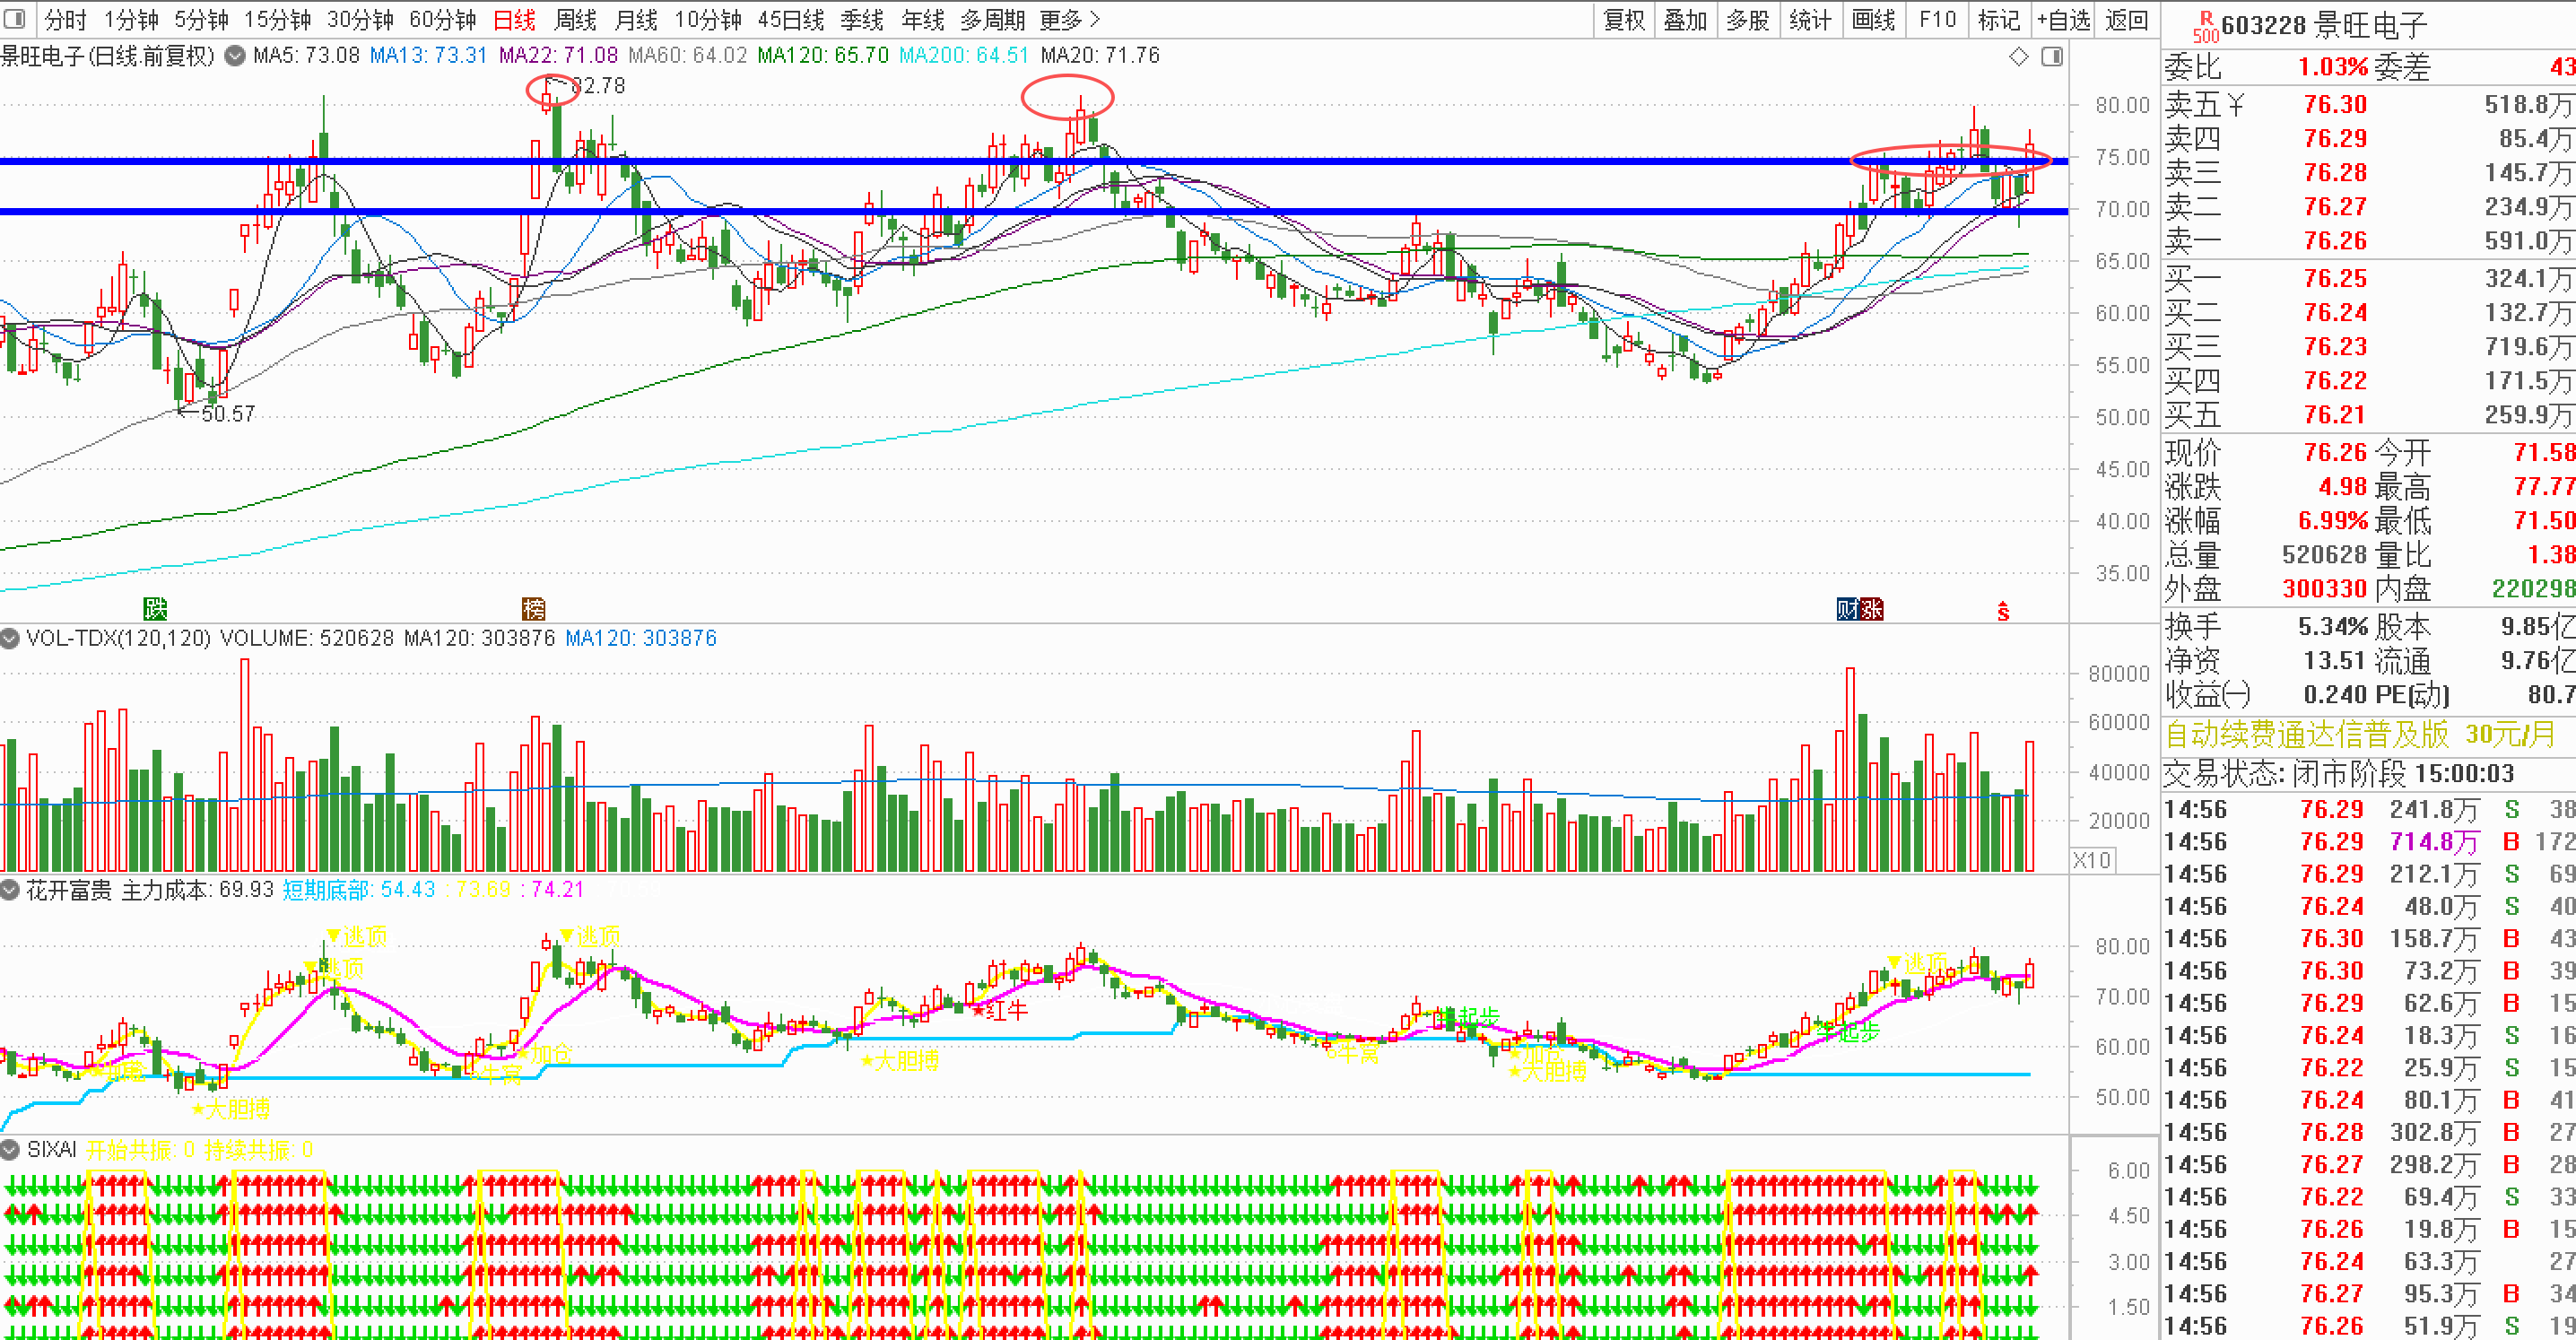Click the 返回 back button
This screenshot has height=1340, width=2576.
2127,20
